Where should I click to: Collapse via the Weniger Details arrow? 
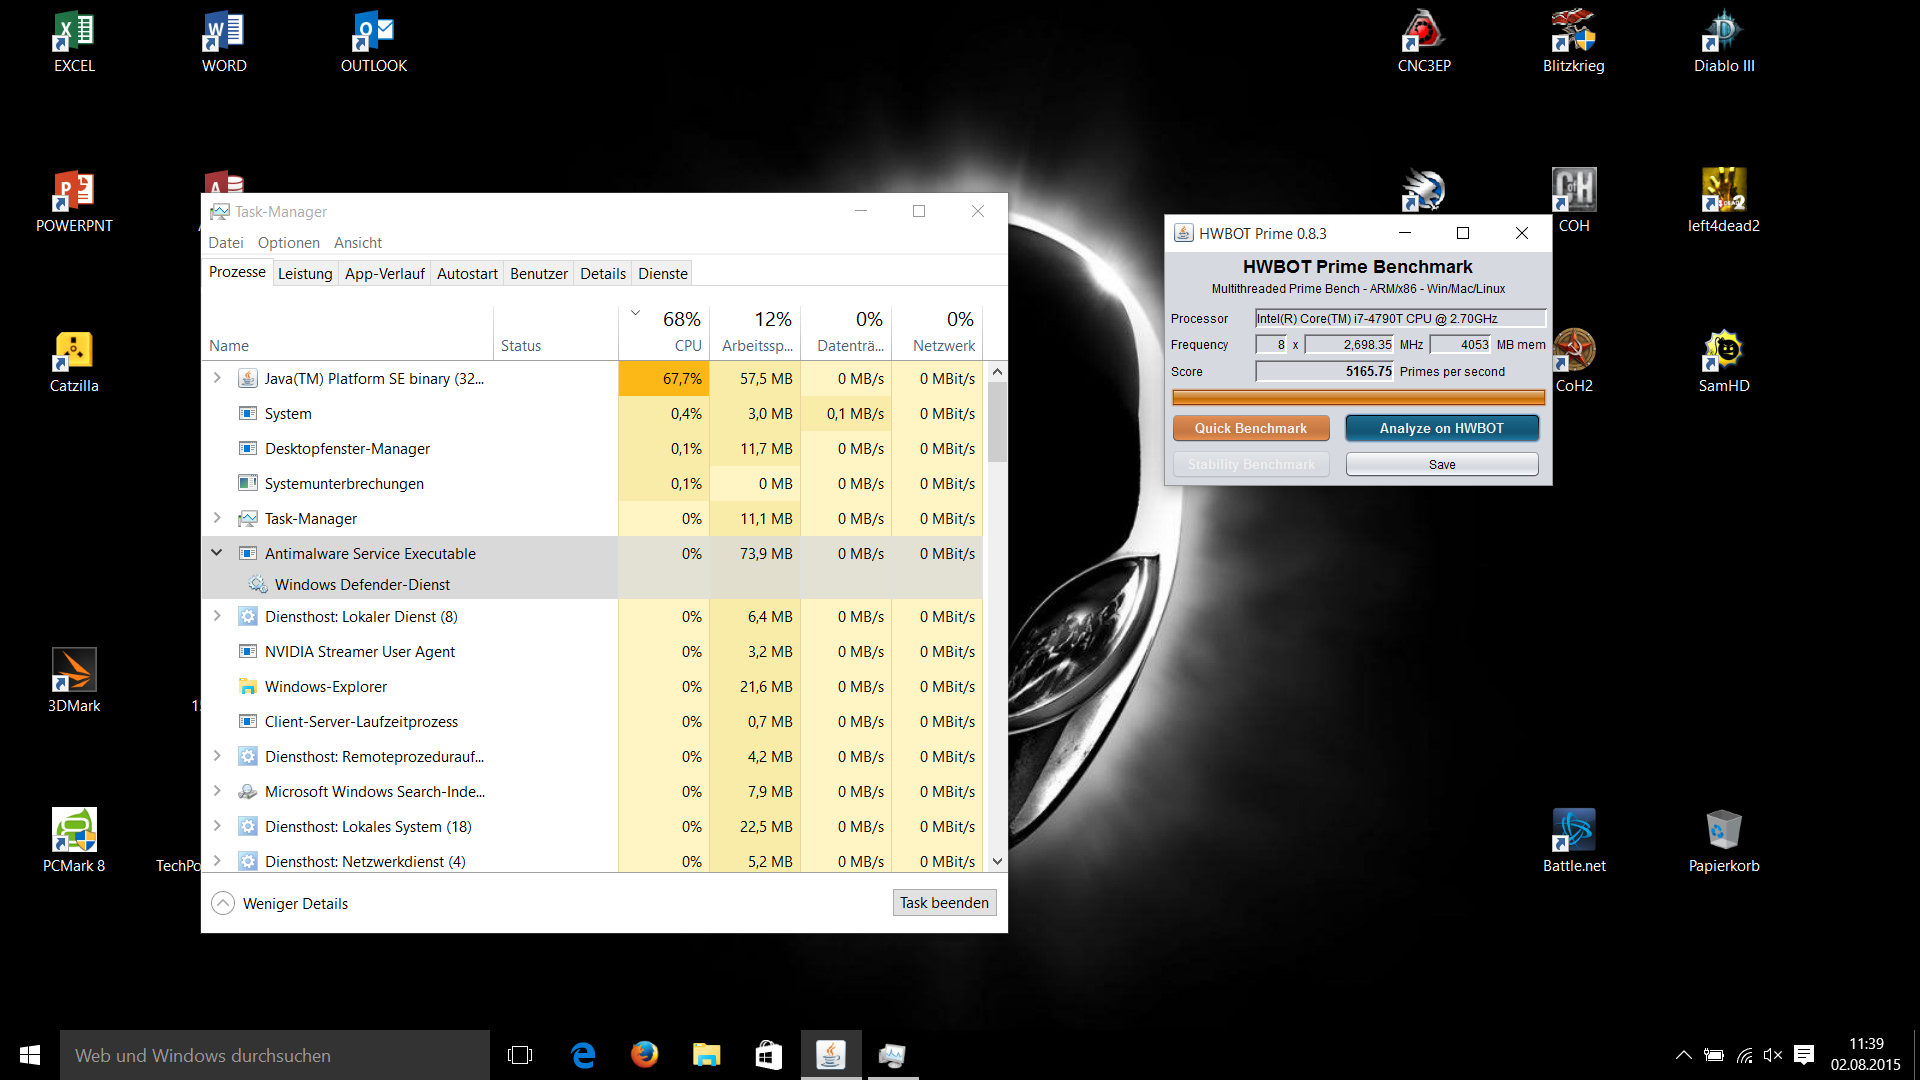click(223, 903)
